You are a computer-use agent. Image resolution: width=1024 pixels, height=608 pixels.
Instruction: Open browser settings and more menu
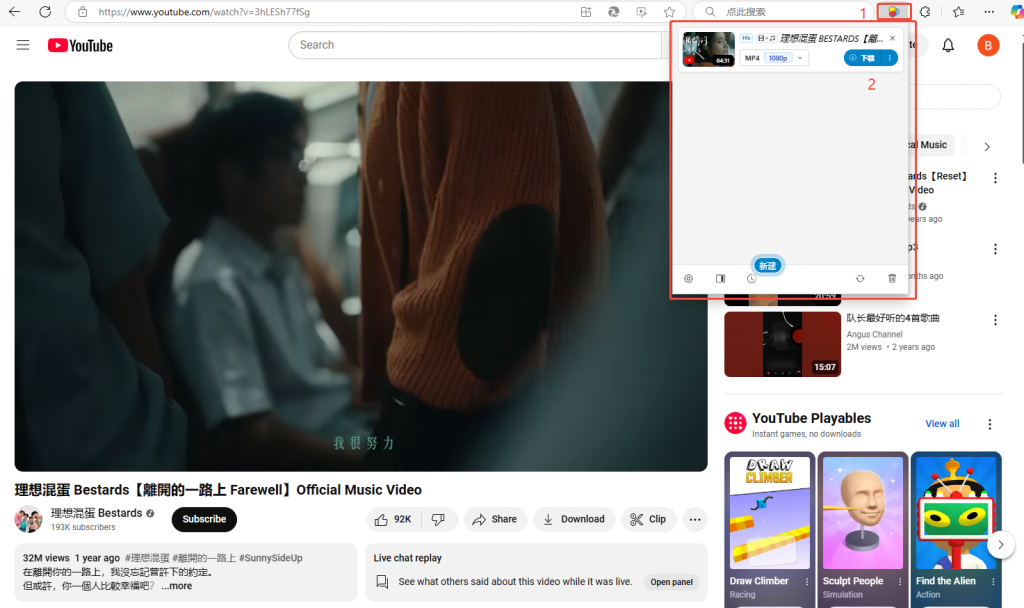989,11
